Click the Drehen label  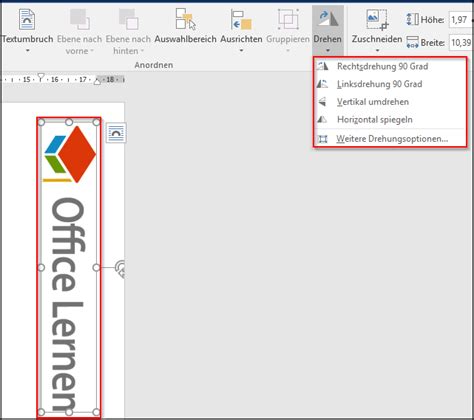pos(327,39)
